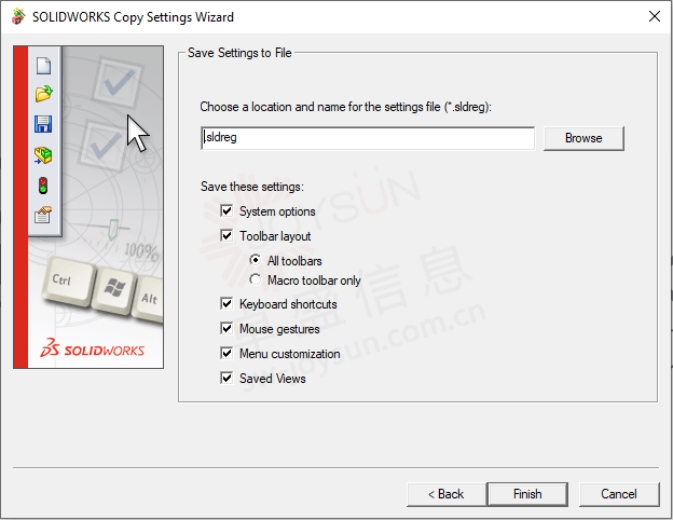Click the settings file path input field
The width and height of the screenshot is (673, 520).
pyautogui.click(x=368, y=138)
